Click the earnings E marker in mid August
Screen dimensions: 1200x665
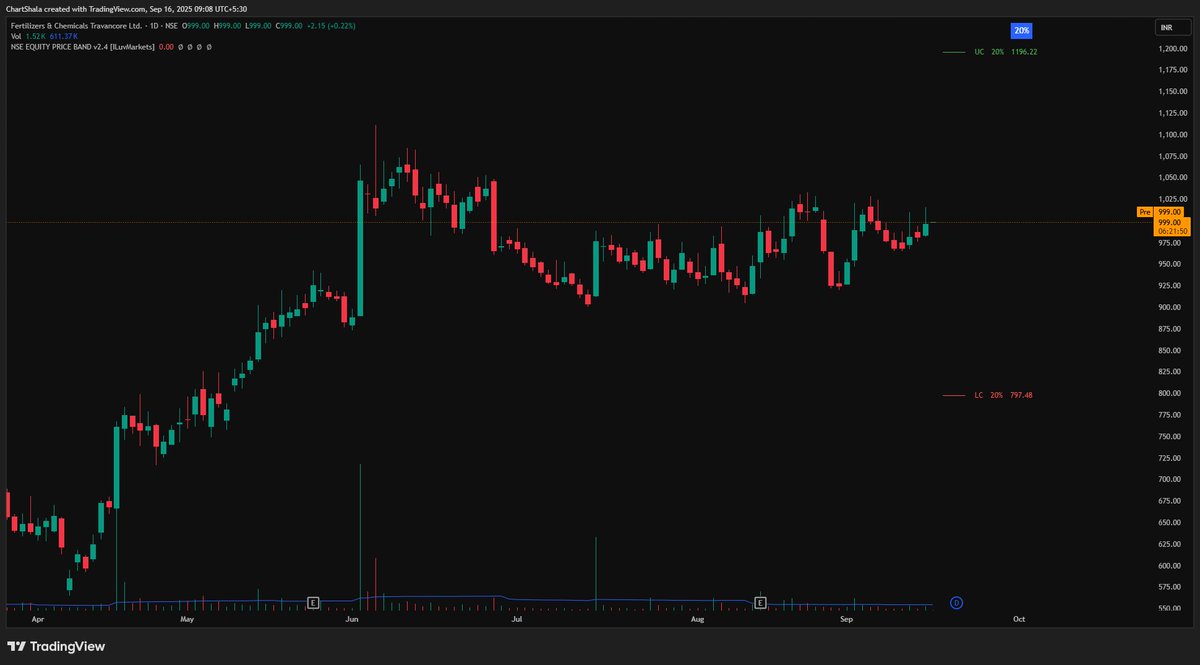(x=760, y=603)
